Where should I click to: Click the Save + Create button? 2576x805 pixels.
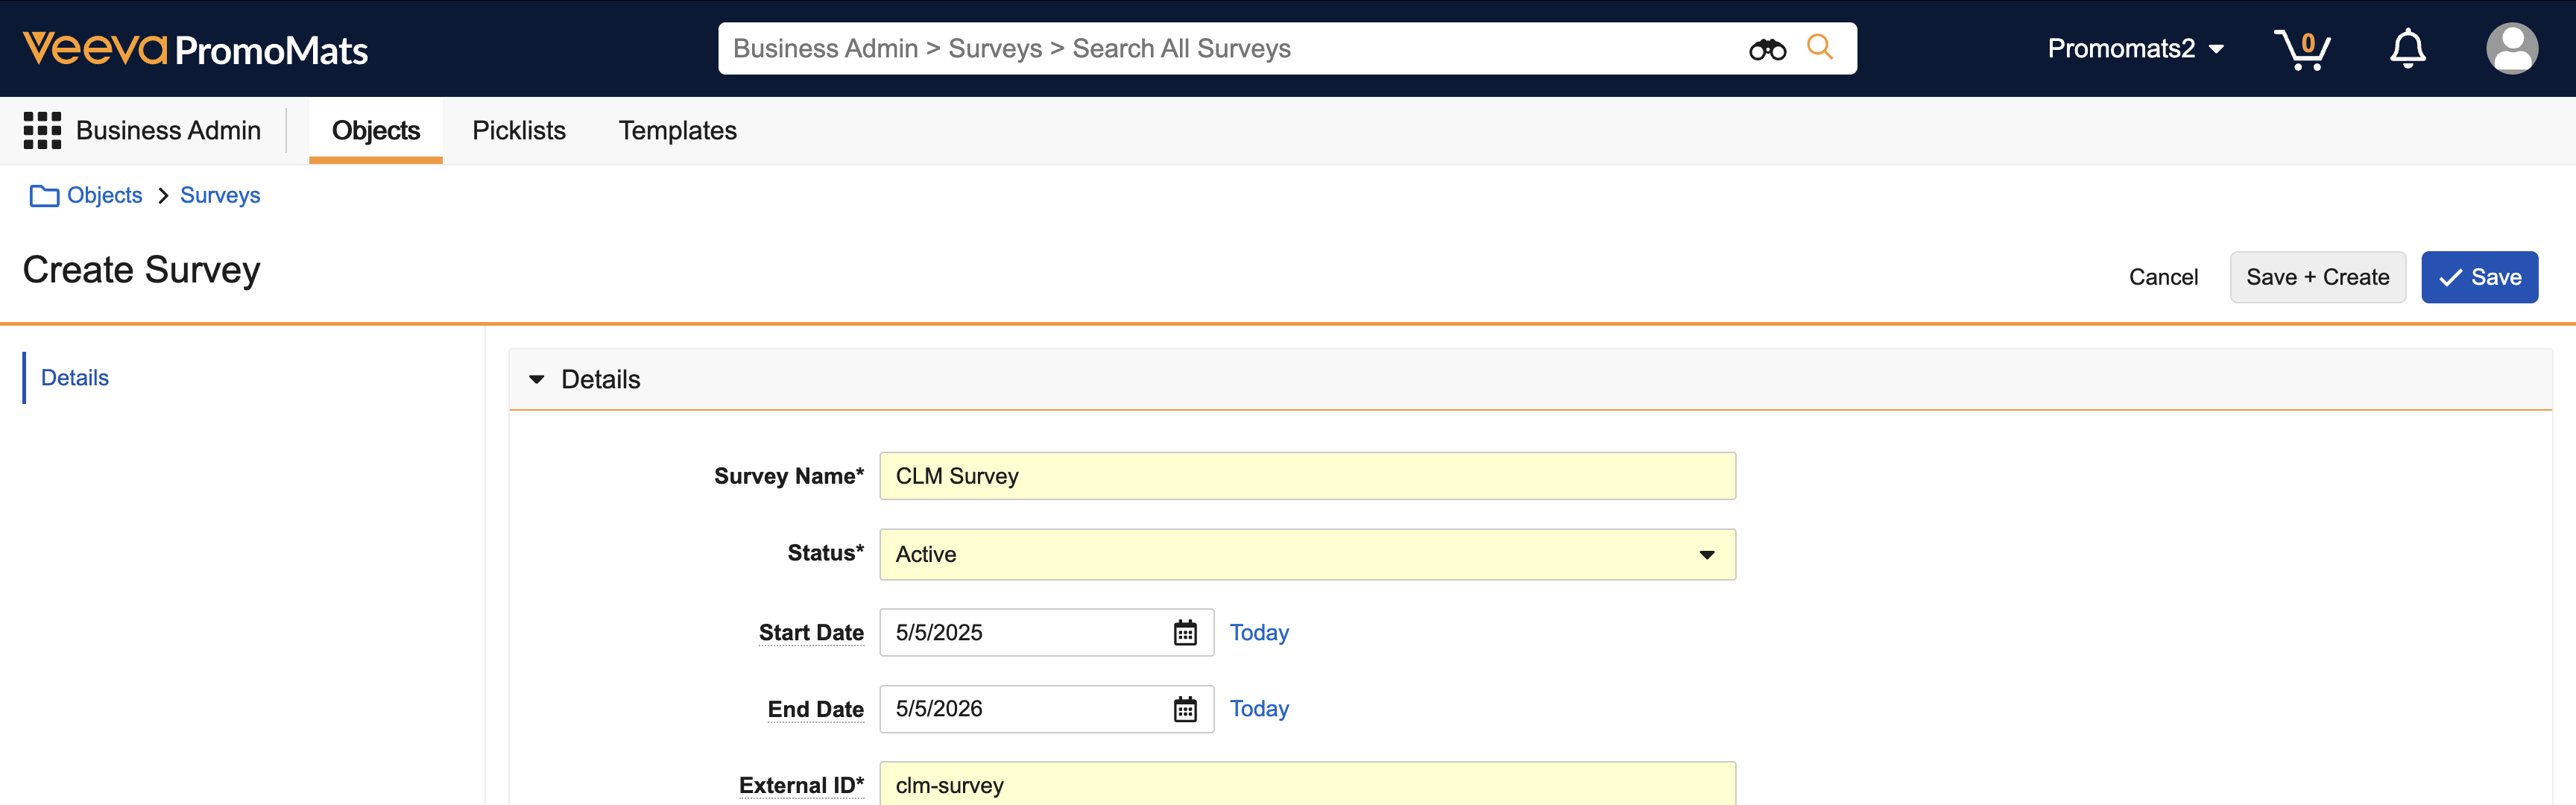[2316, 277]
